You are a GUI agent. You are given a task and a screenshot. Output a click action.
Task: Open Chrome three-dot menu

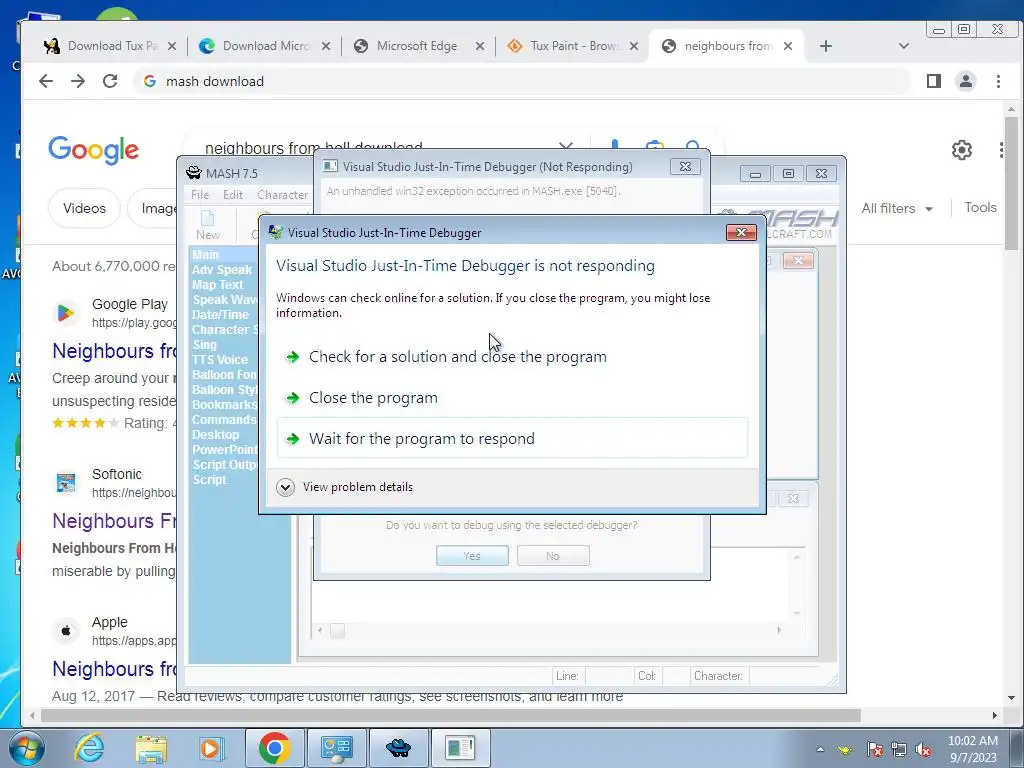(998, 81)
